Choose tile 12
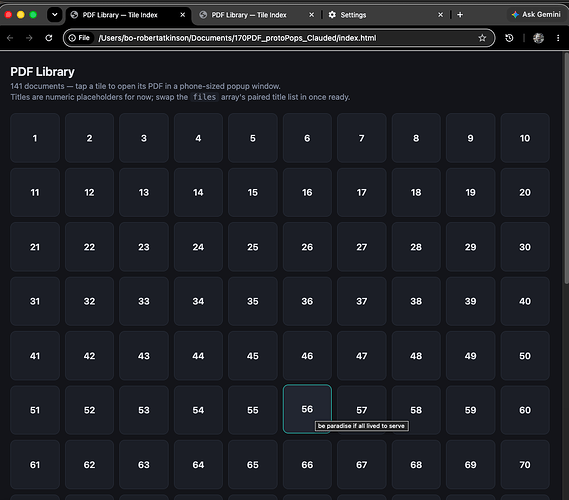The height and width of the screenshot is (500, 569). click(x=89, y=192)
